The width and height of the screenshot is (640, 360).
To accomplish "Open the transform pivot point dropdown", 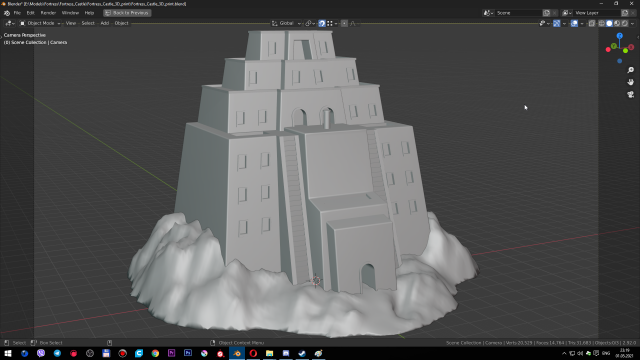I will pos(310,24).
